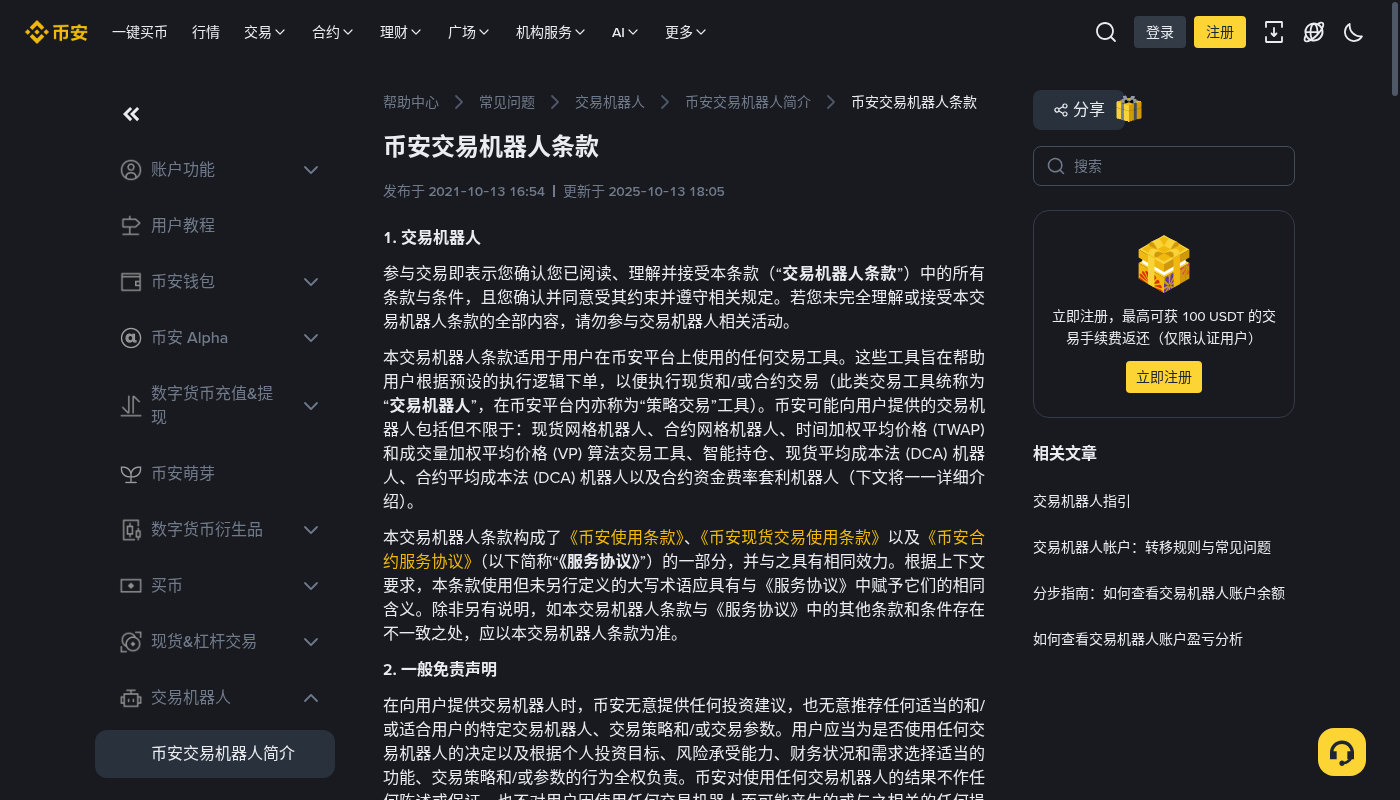Click the 币安萌芽 sprout icon

pos(131,474)
